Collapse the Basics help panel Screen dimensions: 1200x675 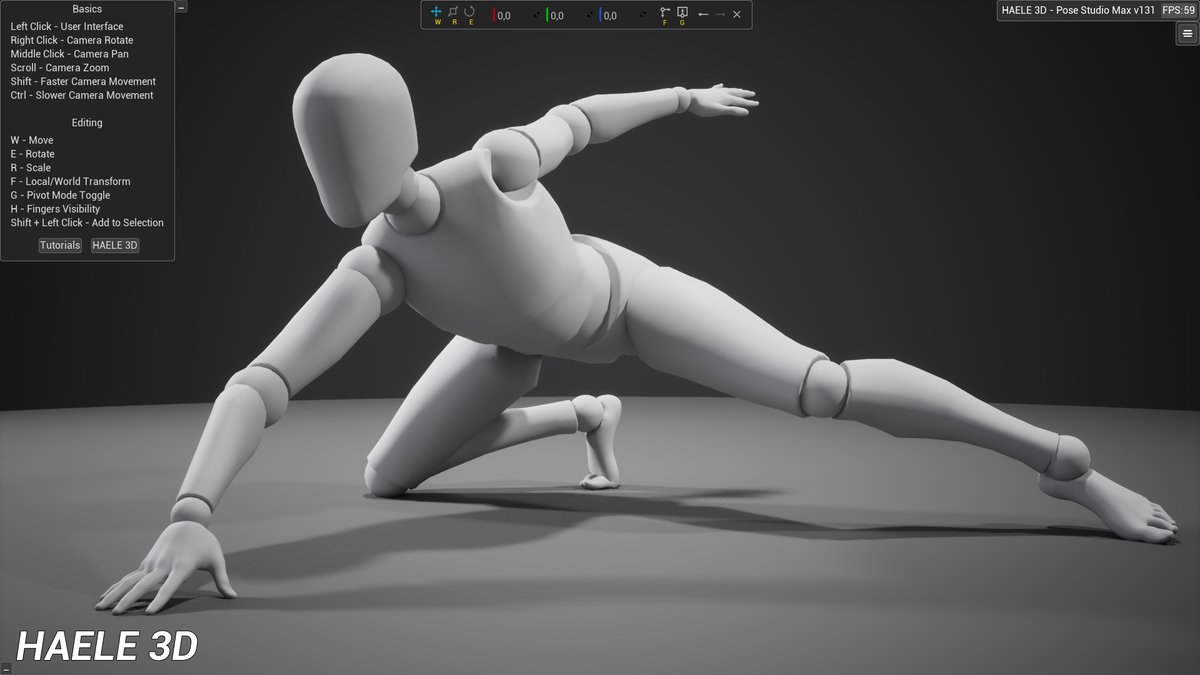pos(181,7)
